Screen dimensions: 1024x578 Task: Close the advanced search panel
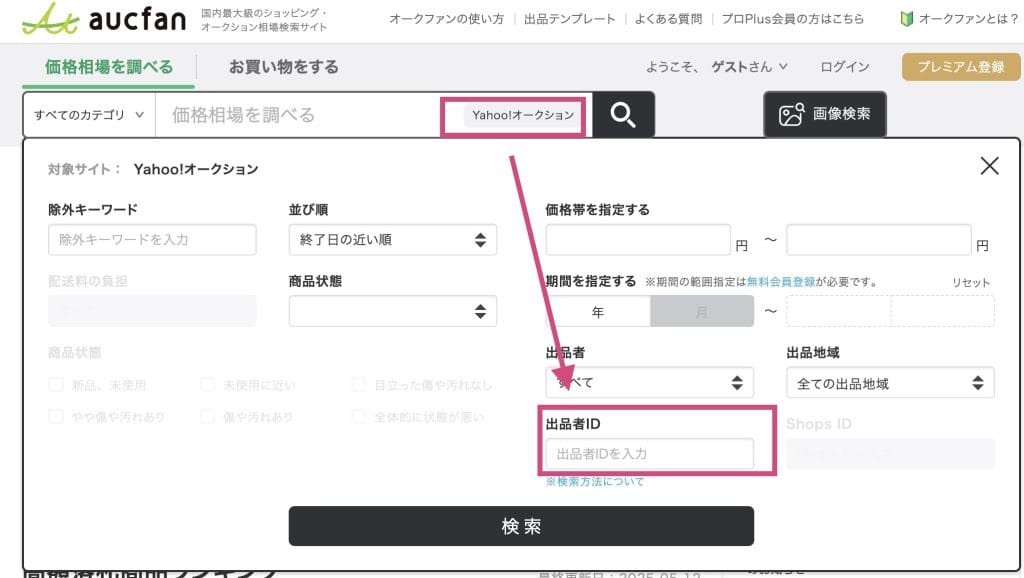989,166
